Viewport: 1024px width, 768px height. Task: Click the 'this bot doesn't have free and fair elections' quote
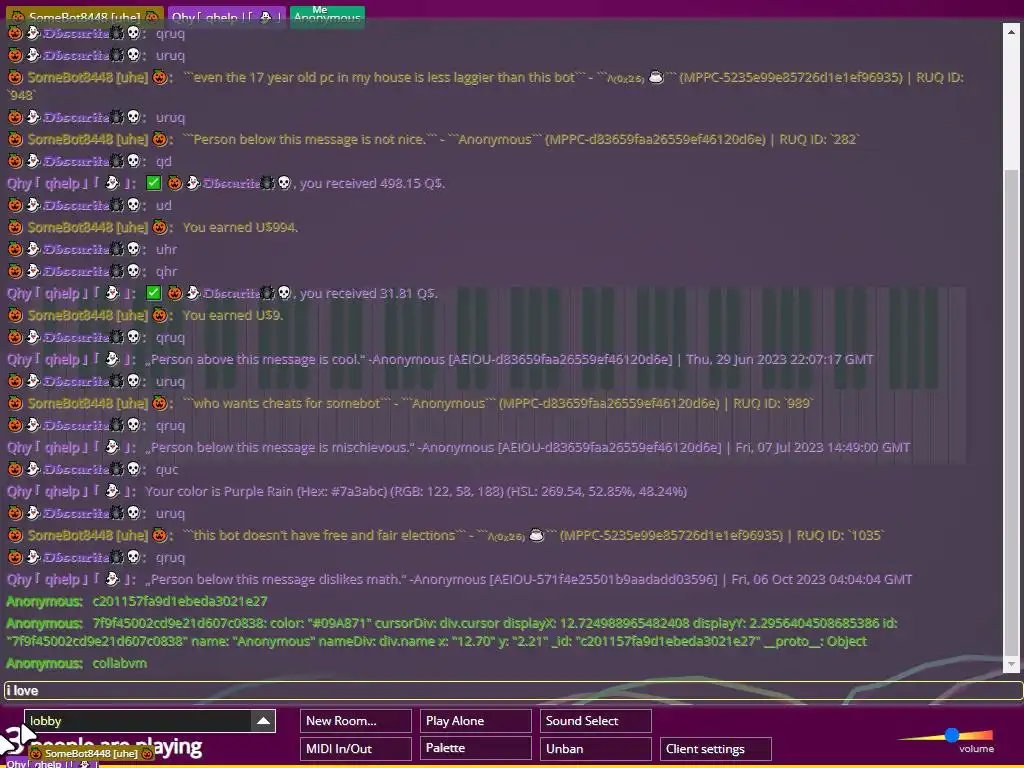[534, 536]
